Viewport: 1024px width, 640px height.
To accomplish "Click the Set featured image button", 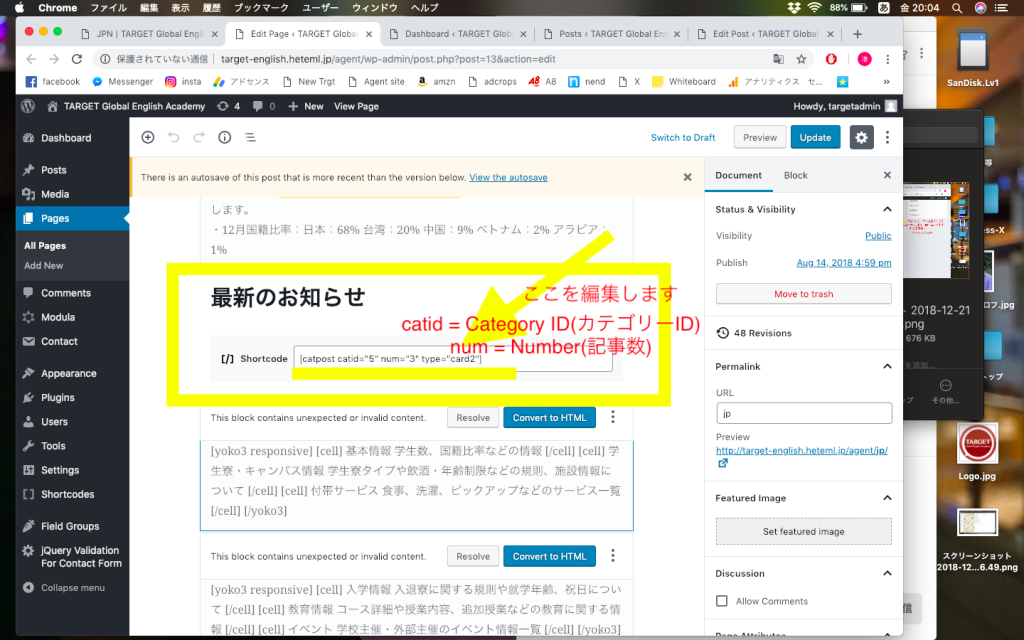I will 803,531.
